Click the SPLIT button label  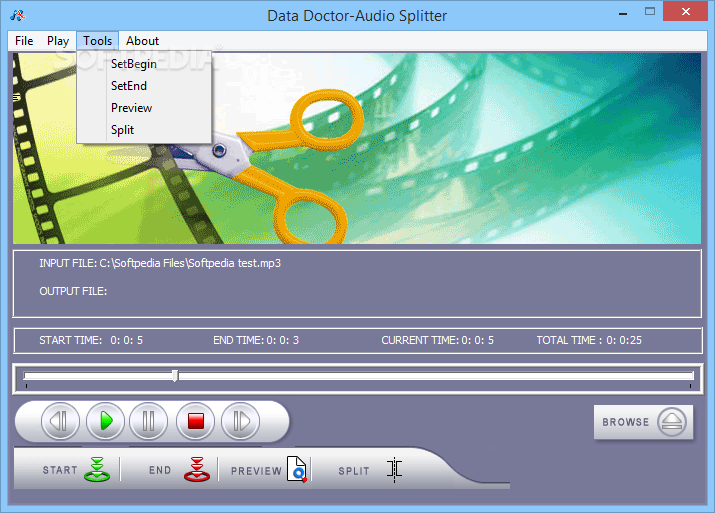354,471
